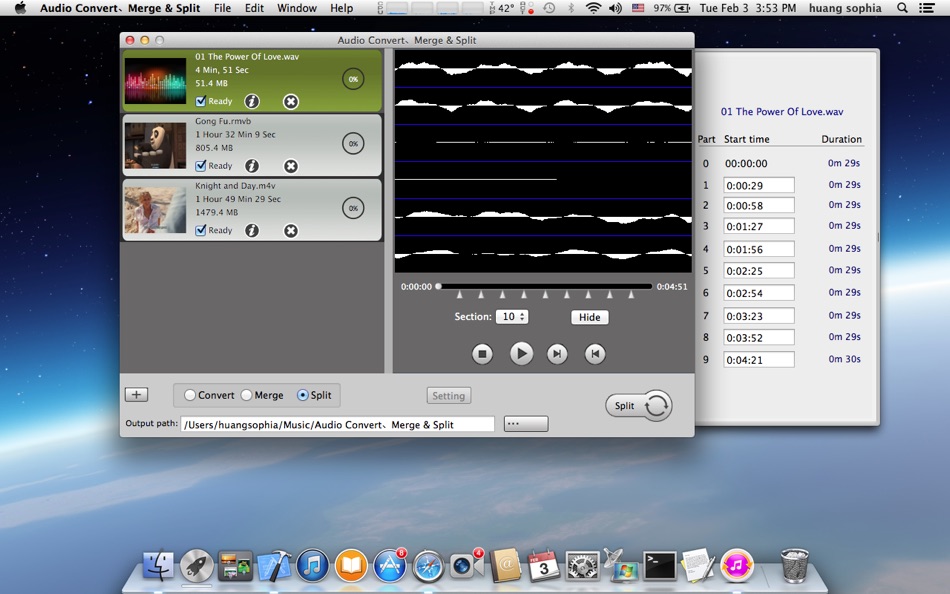Edit Part 4 start time 0:01:56

point(759,249)
